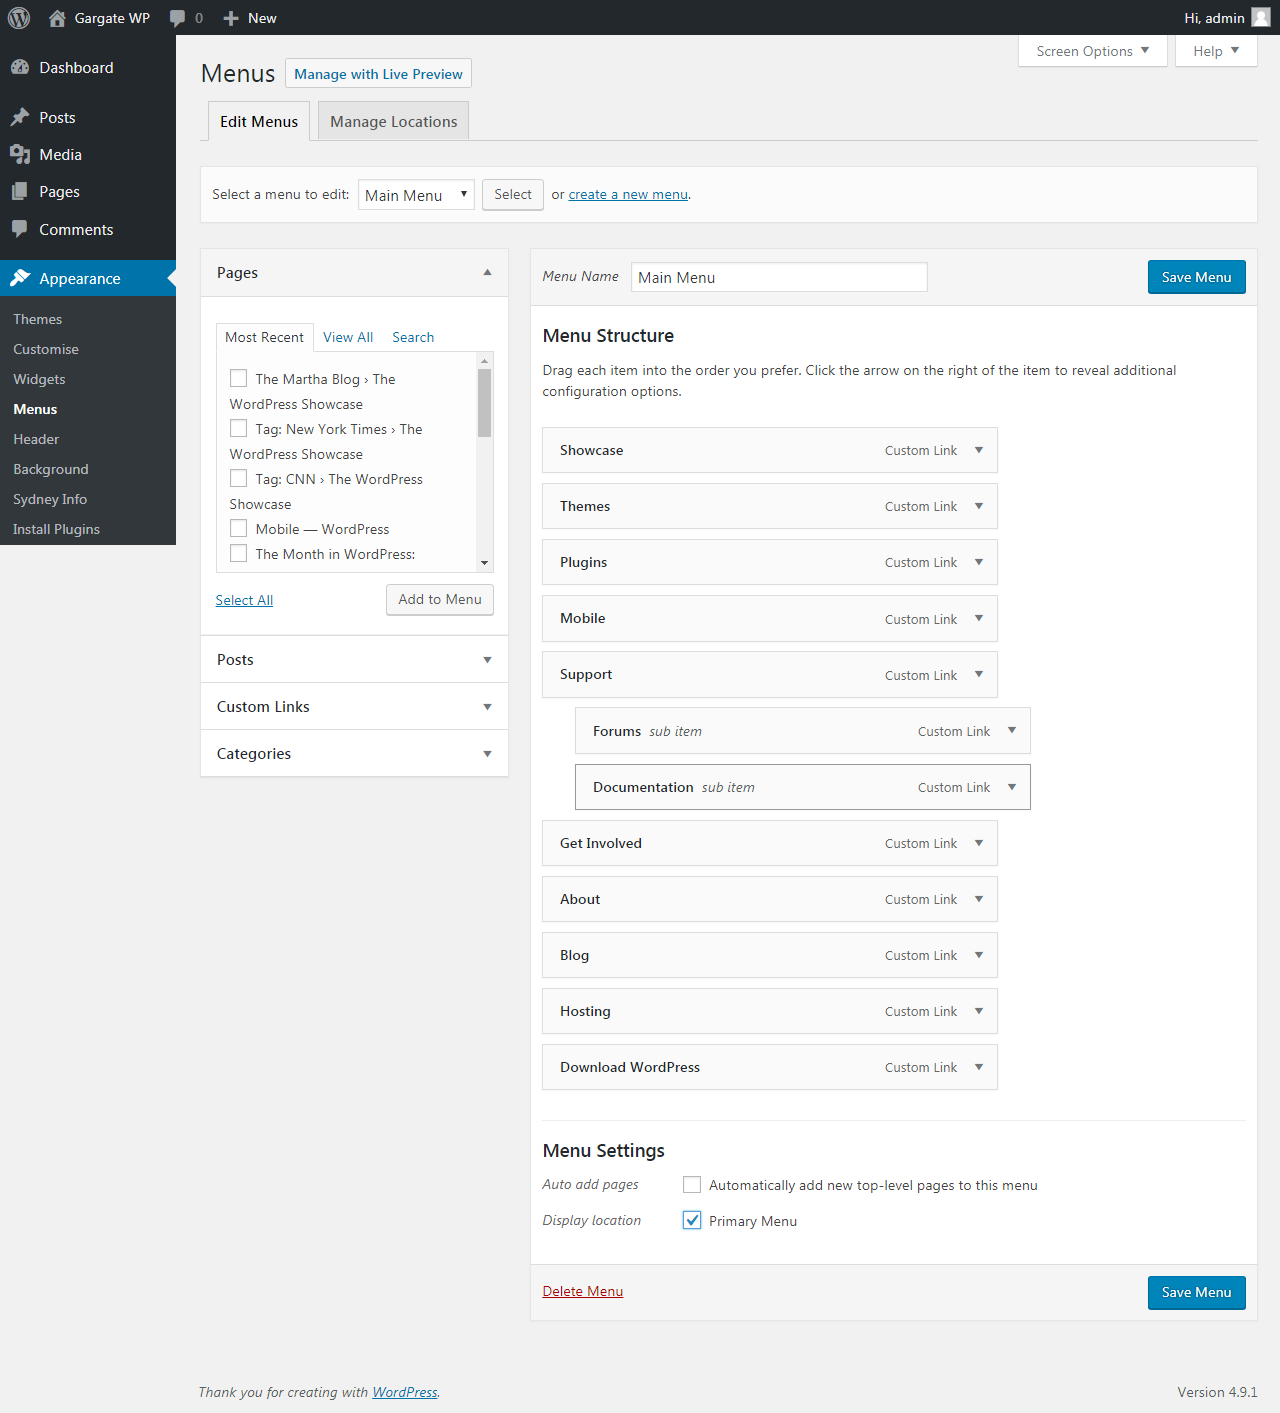Open Media via its sidebar icon
This screenshot has width=1280, height=1413.
[20, 154]
